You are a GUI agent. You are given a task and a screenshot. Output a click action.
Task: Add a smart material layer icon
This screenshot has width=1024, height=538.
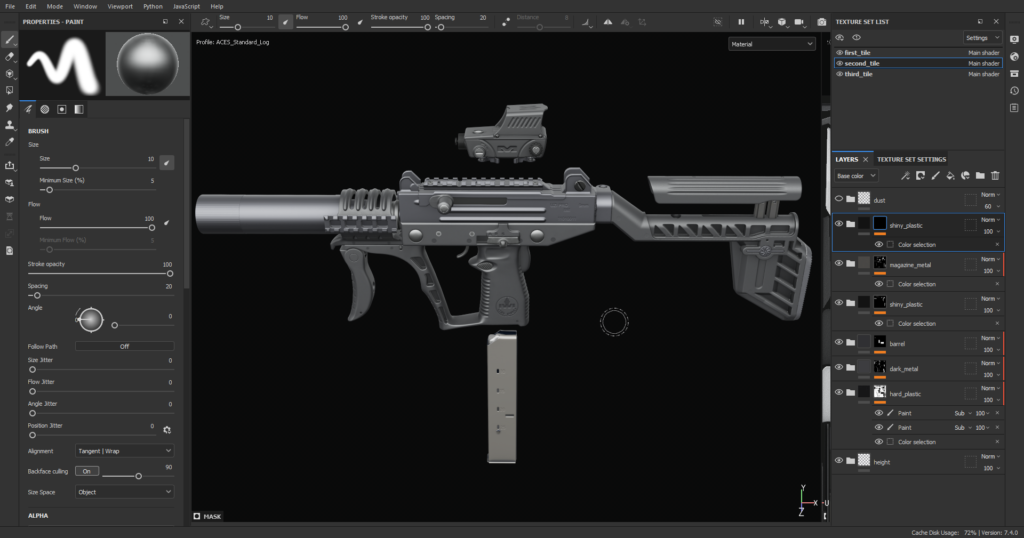point(965,176)
